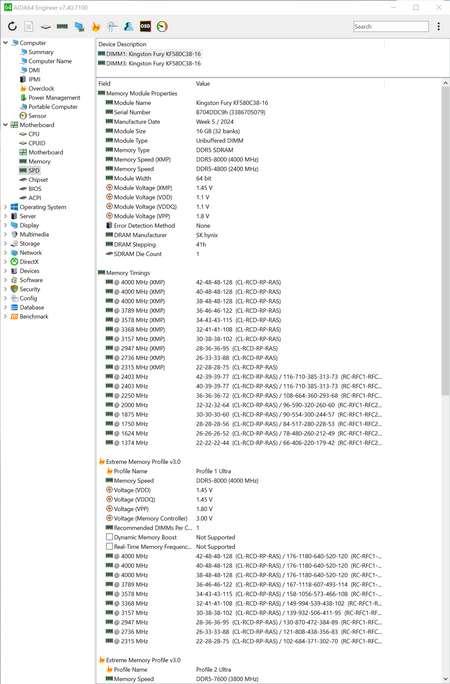This screenshot has width=450, height=684.
Task: Select DIMM3 Kingston Fury device
Action: click(x=150, y=64)
